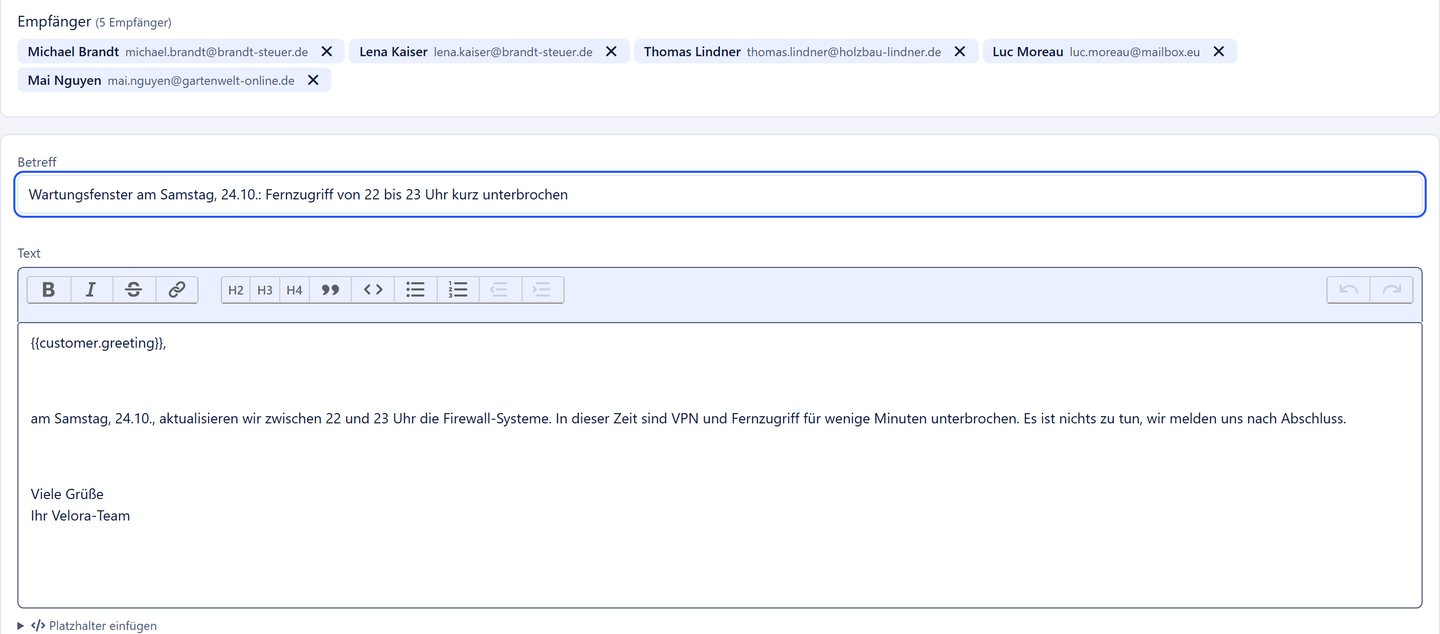Screen dimensions: 1440x634
Task: Click the Empfänger heading
Action: [x=54, y=21]
